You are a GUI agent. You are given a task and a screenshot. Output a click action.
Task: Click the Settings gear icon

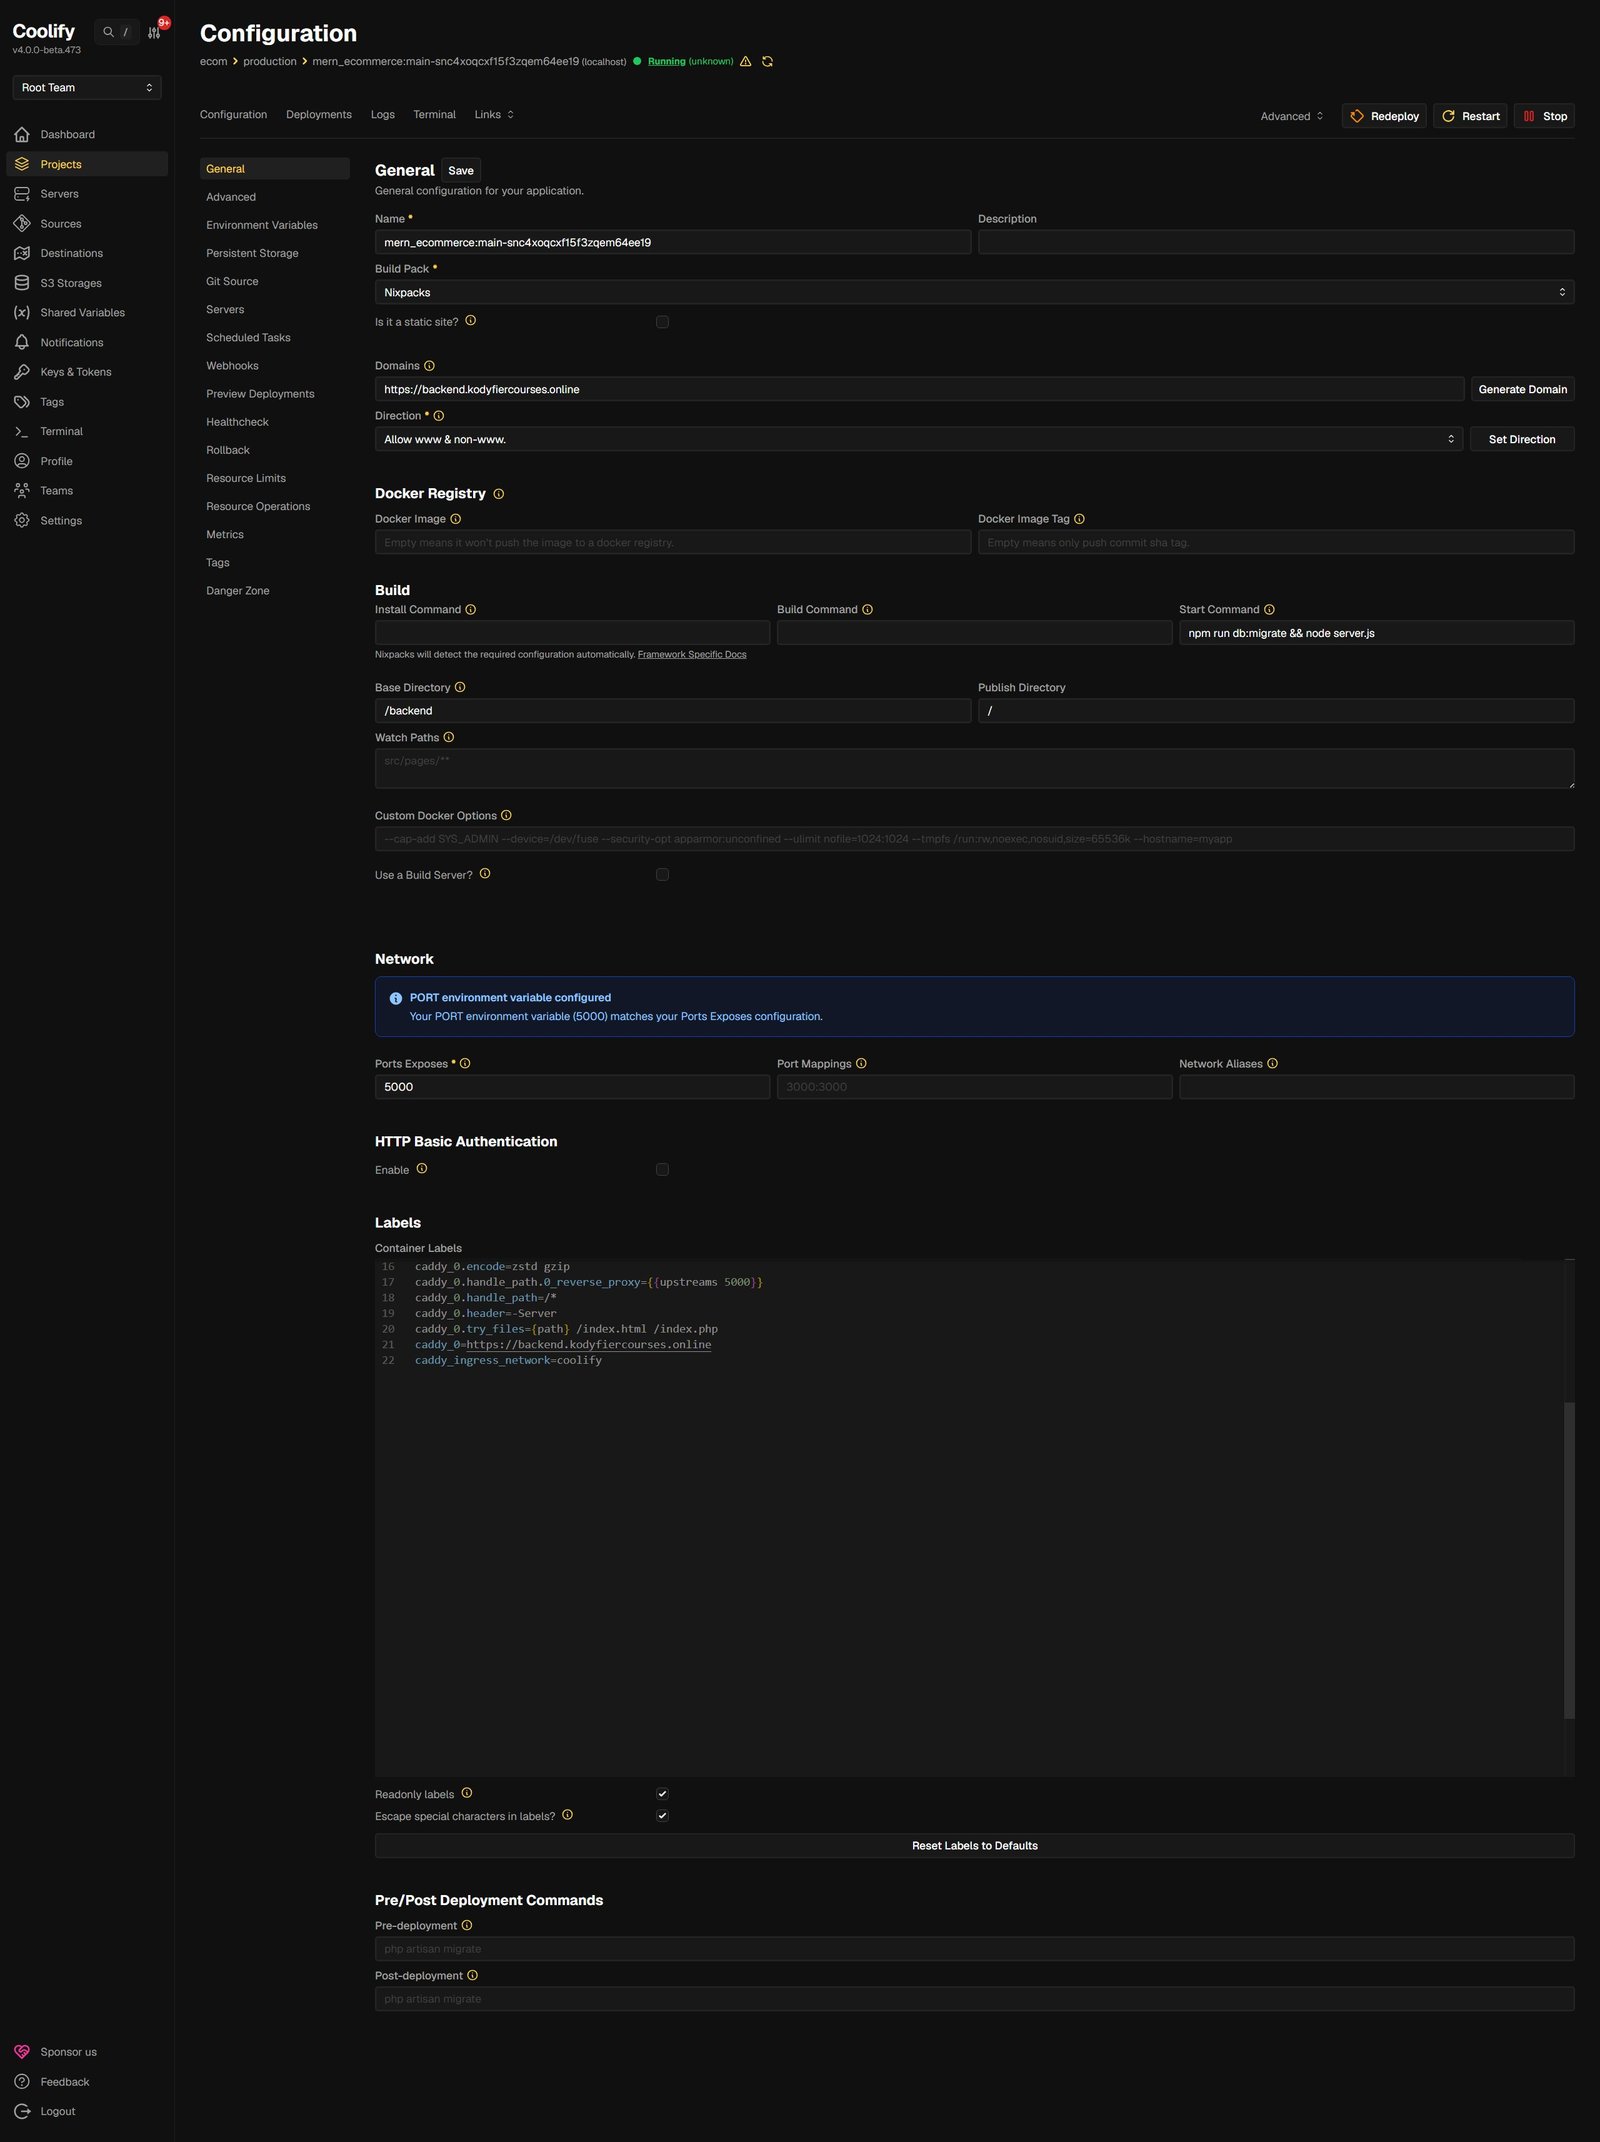pyautogui.click(x=22, y=520)
